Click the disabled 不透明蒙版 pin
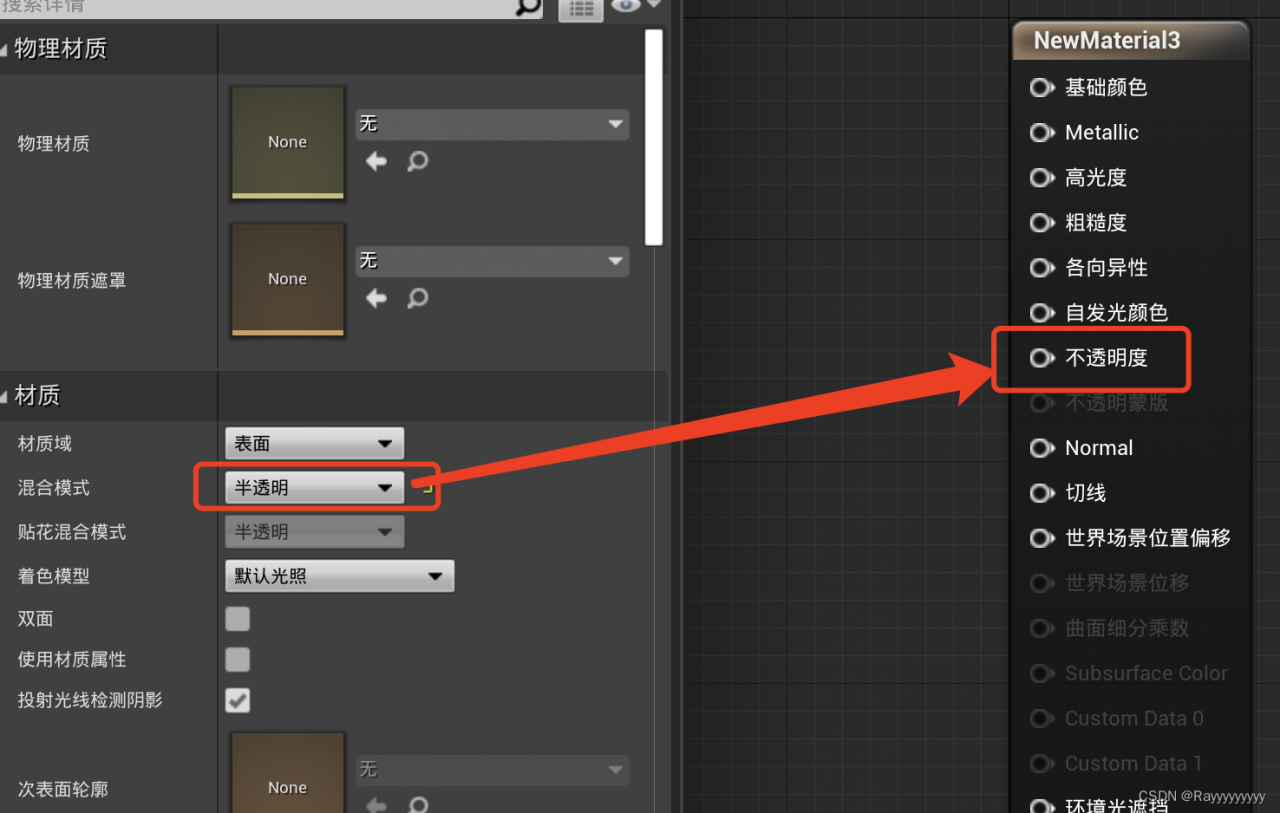This screenshot has width=1280, height=813. pyautogui.click(x=1042, y=403)
